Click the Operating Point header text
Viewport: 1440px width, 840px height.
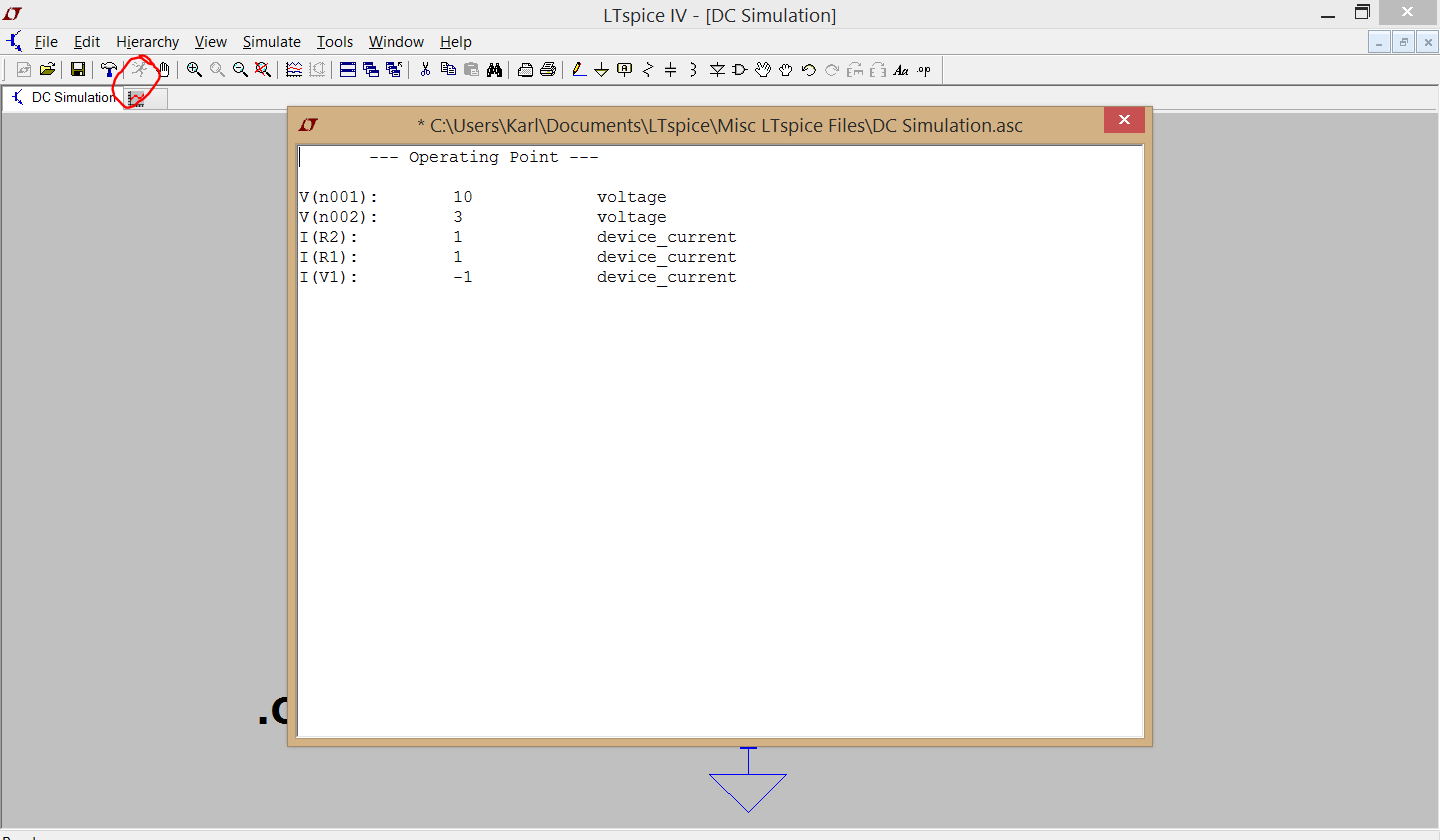484,157
